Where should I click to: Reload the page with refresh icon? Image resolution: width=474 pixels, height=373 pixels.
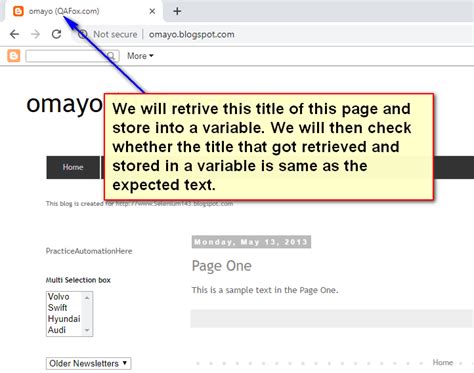(56, 34)
